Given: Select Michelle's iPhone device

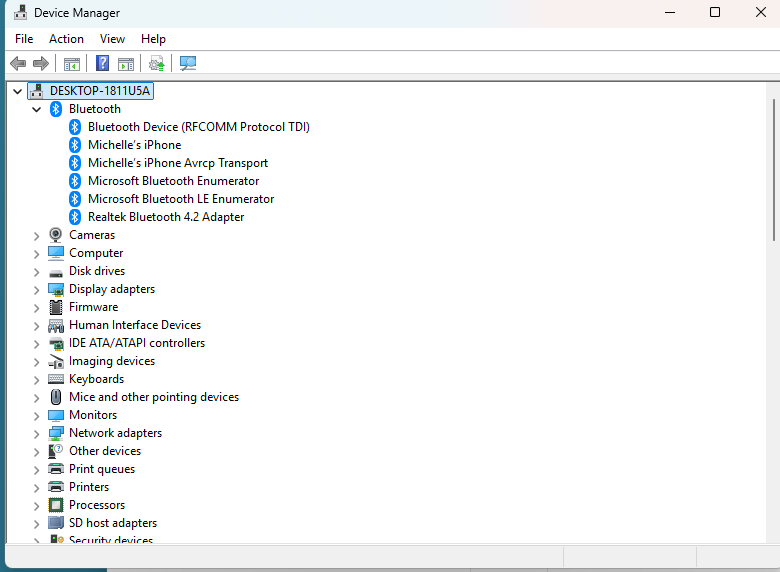Looking at the screenshot, I should pyautogui.click(x=134, y=145).
